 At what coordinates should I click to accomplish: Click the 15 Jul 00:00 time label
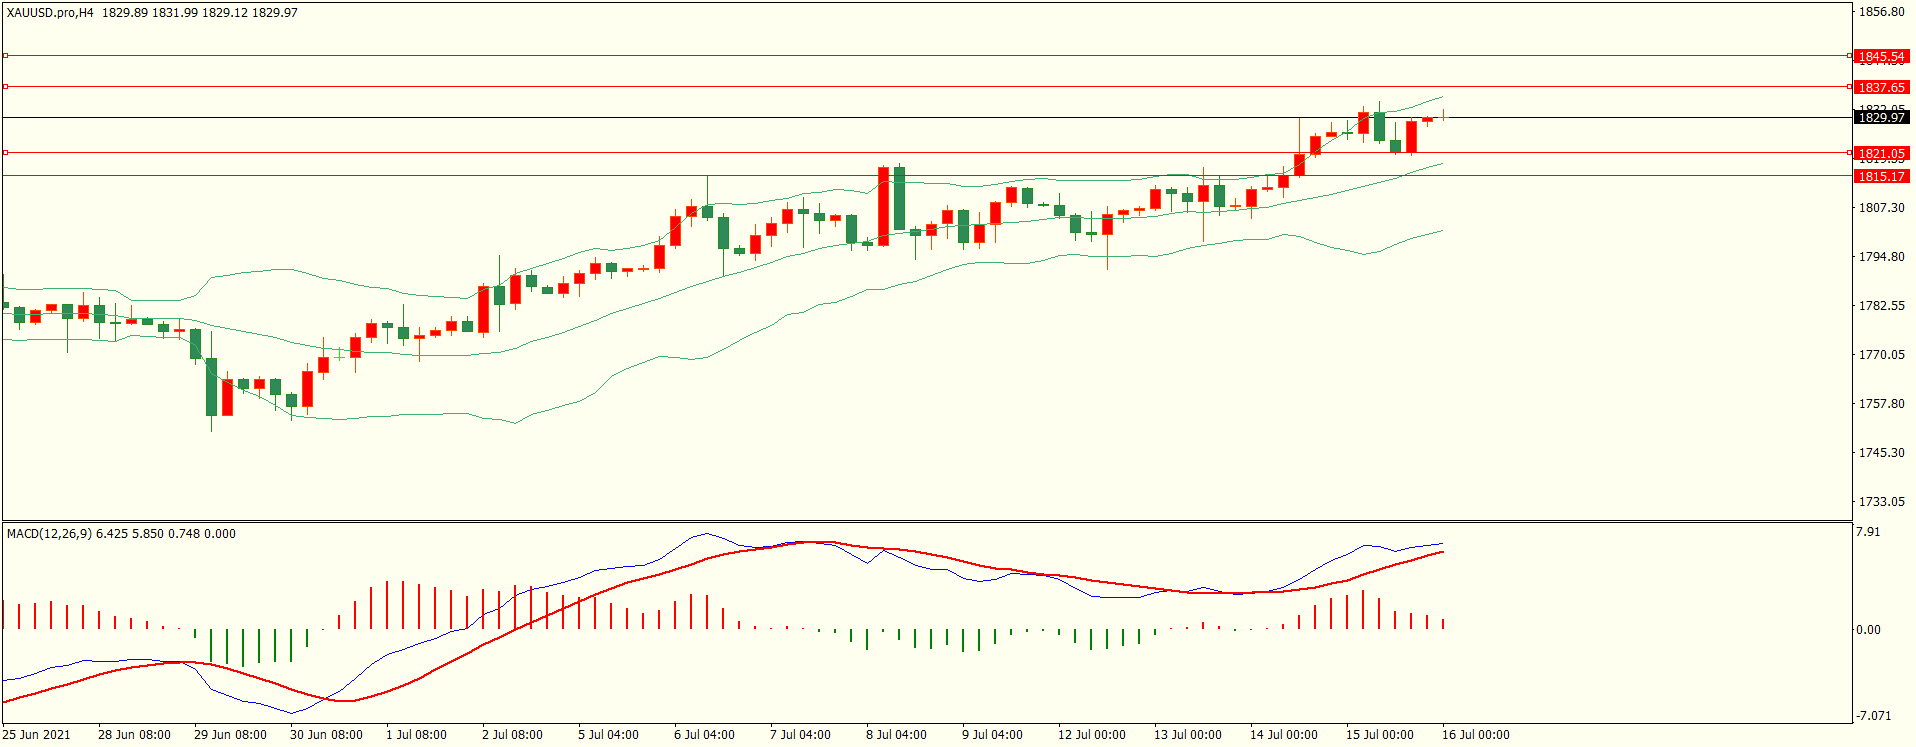click(x=1380, y=735)
